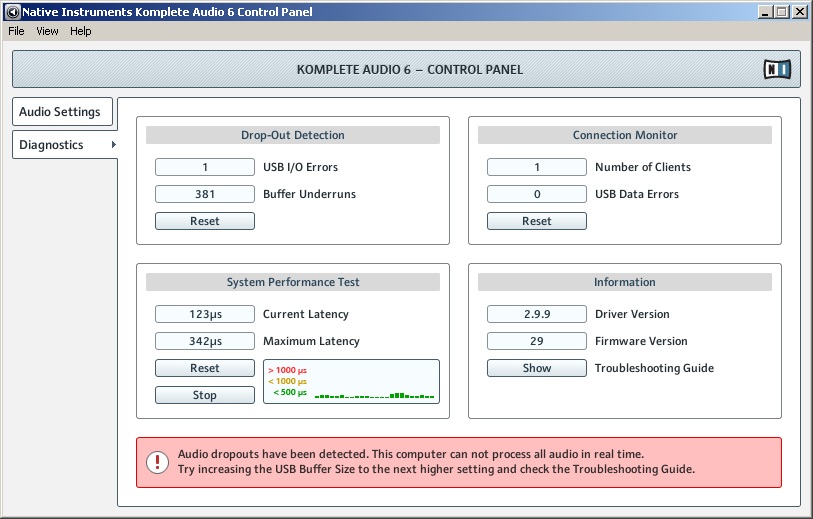
Task: Show the Troubleshooting Guide
Action: [537, 368]
